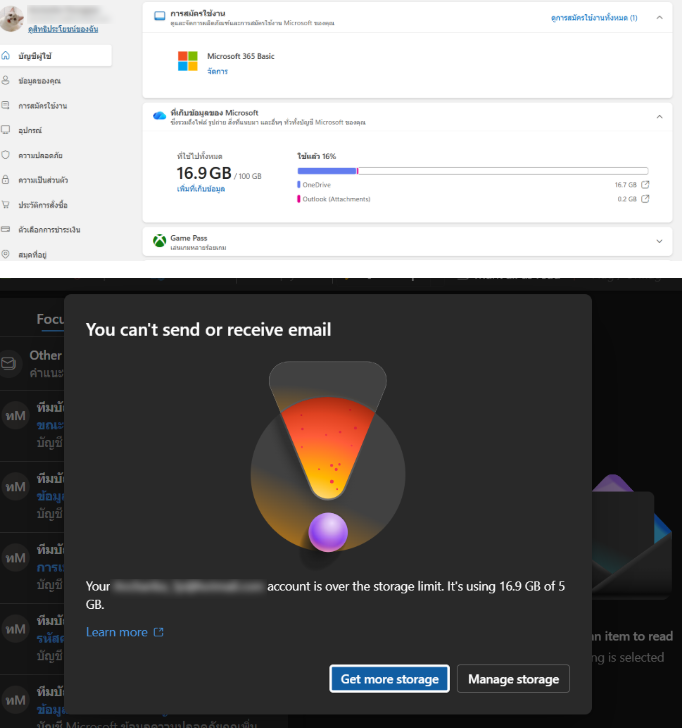The image size is (682, 728).
Task: Click the security shield icon in the sidebar
Action: pos(6,155)
